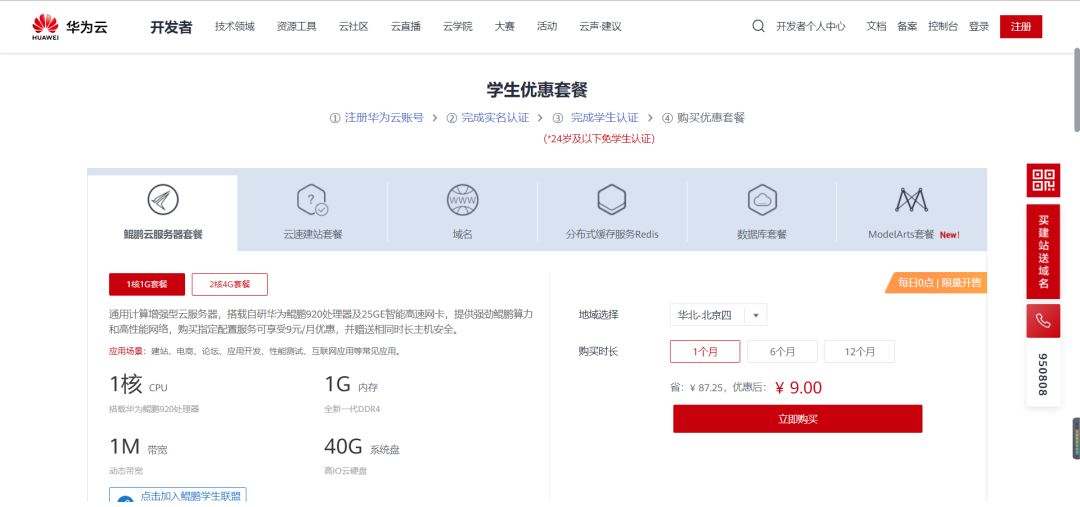Viewport: 1080px width, 507px height.
Task: Click the 登录 link
Action: (979, 27)
